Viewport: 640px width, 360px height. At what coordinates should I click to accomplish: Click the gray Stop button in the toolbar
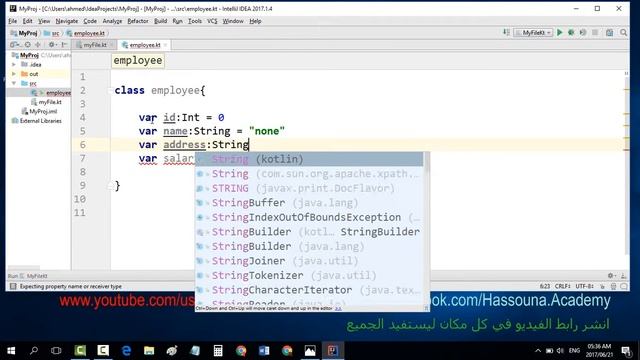(595, 33)
